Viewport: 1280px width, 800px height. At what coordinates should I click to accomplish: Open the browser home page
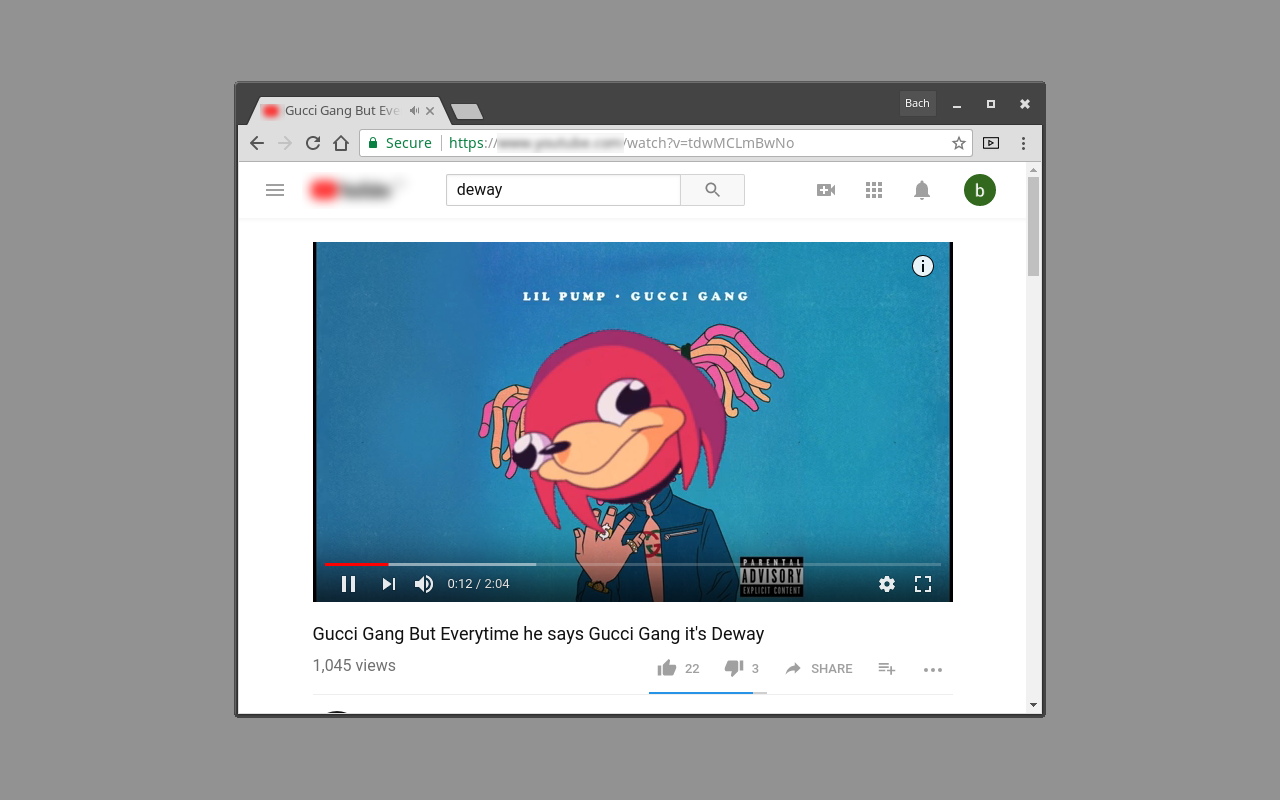click(x=341, y=143)
